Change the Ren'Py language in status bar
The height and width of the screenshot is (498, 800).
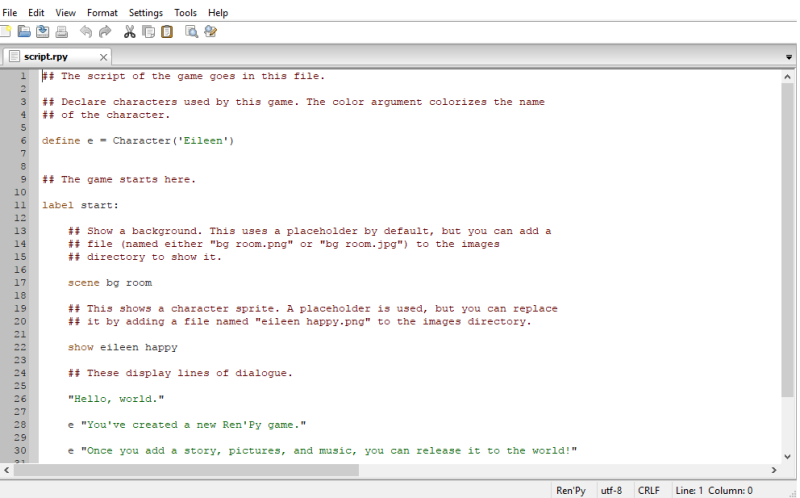click(x=571, y=490)
